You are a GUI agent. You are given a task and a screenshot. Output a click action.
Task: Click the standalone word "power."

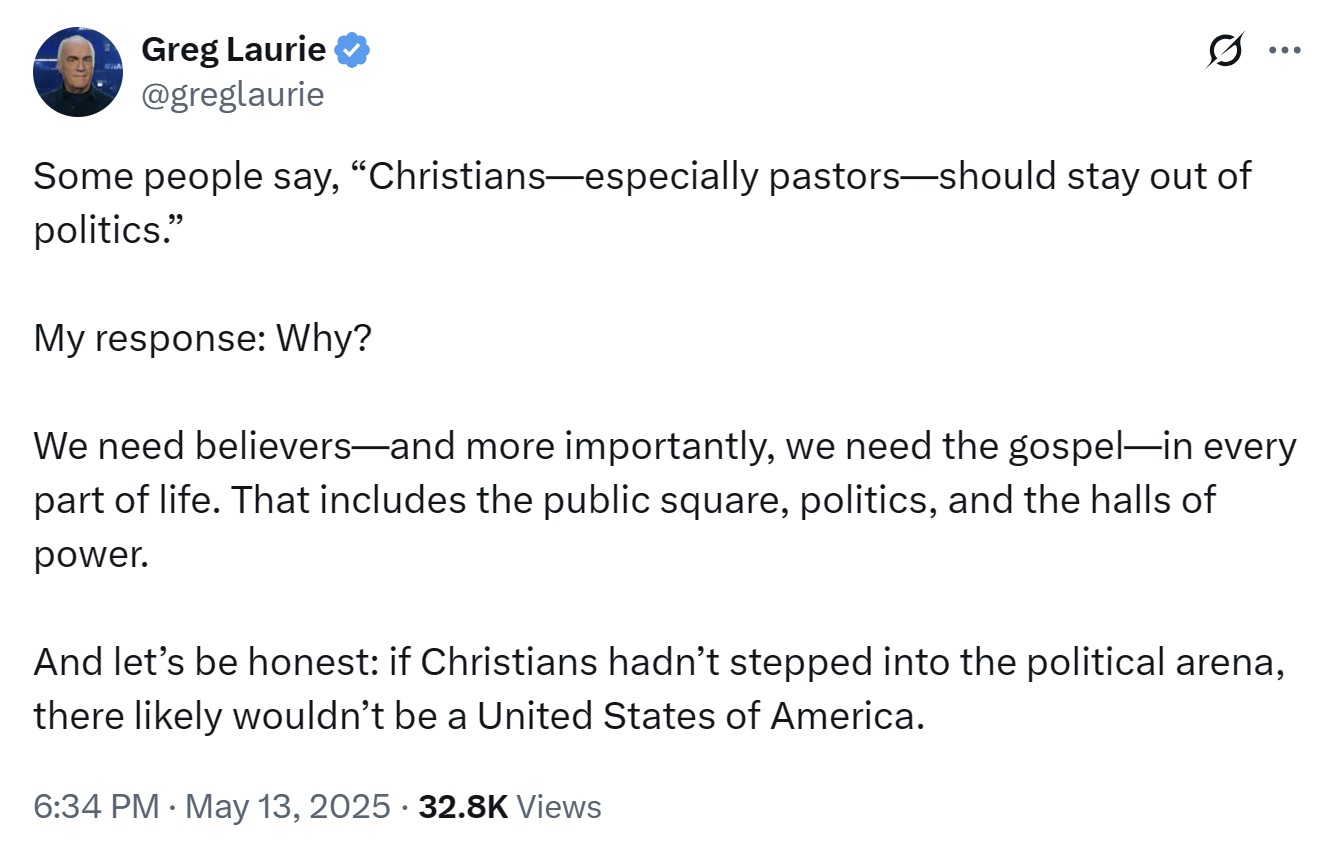click(91, 556)
